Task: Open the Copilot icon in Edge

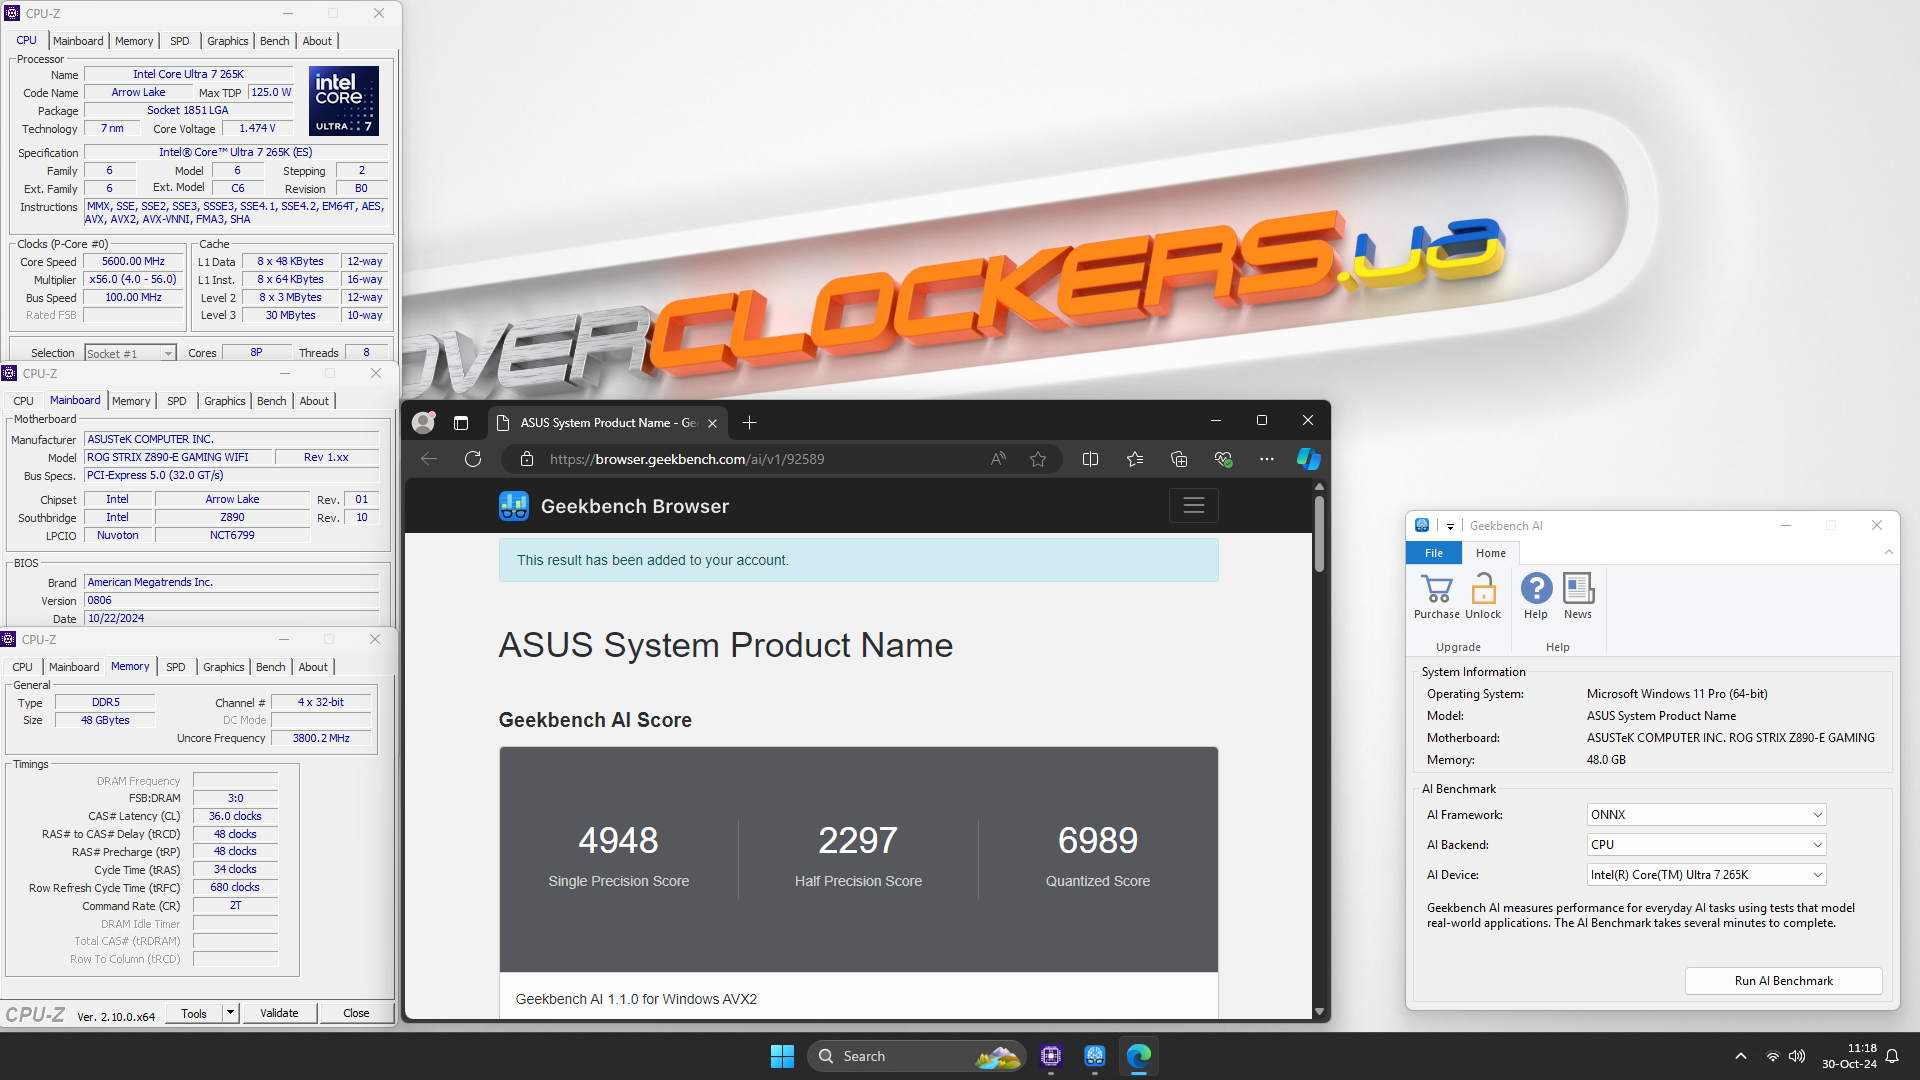Action: (1308, 459)
